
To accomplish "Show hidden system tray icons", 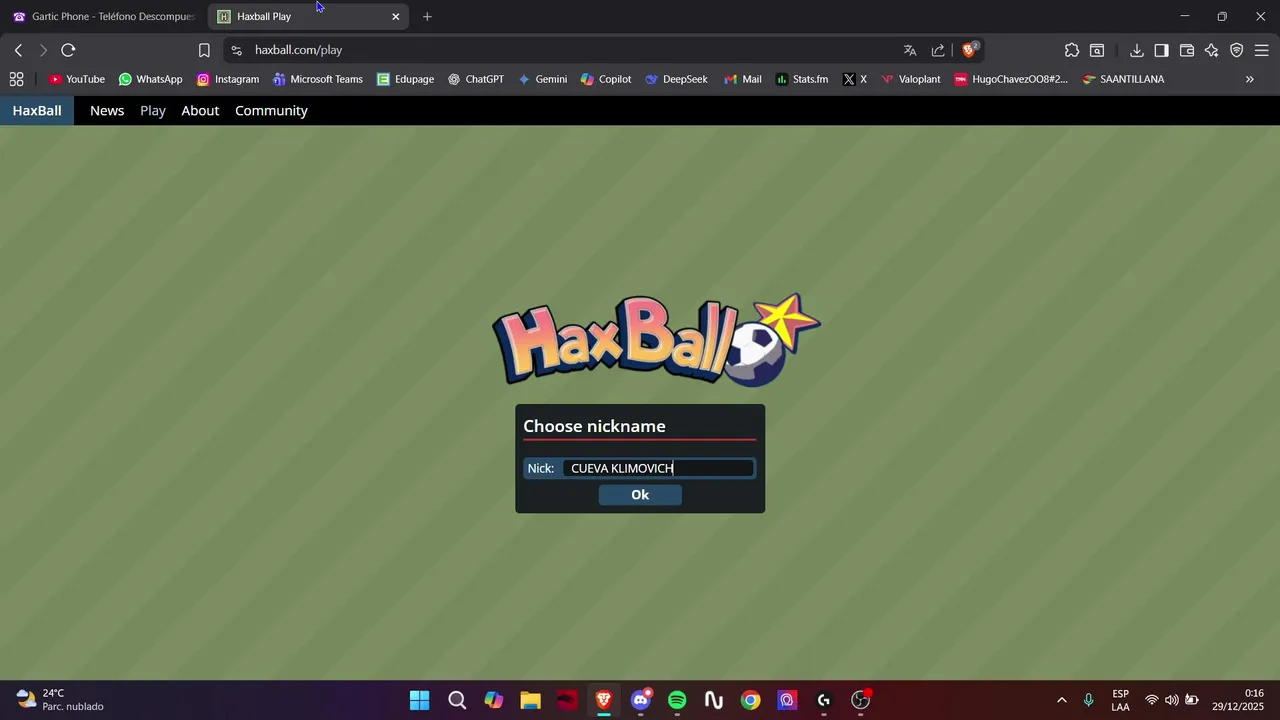I will [1061, 700].
